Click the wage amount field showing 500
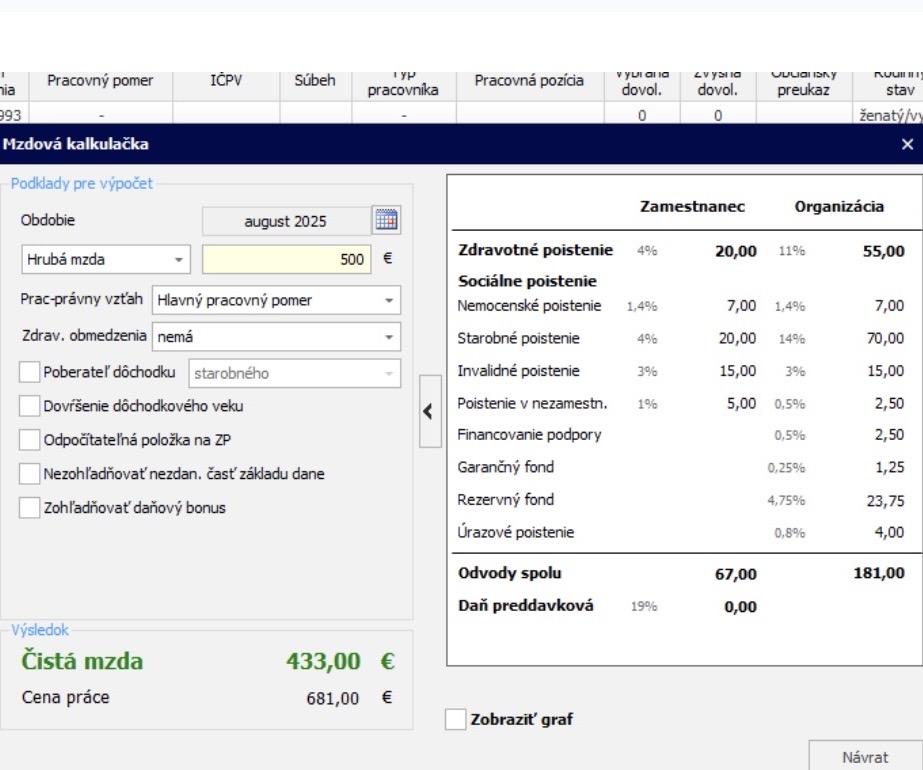 286,260
